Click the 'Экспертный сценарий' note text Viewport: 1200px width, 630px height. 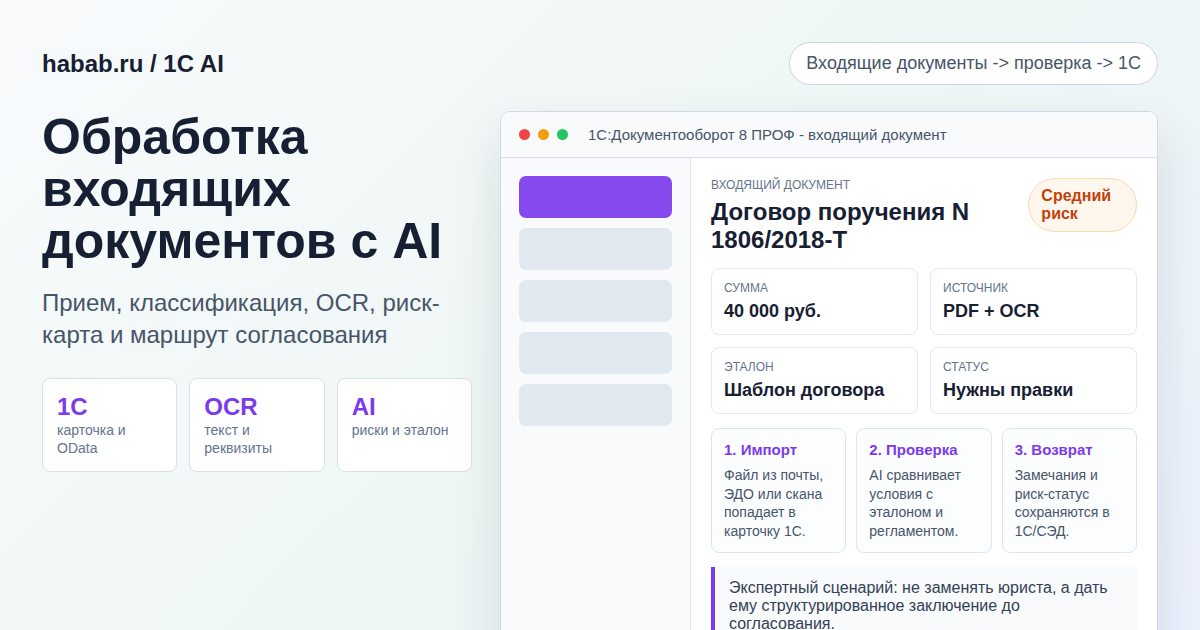pos(918,605)
